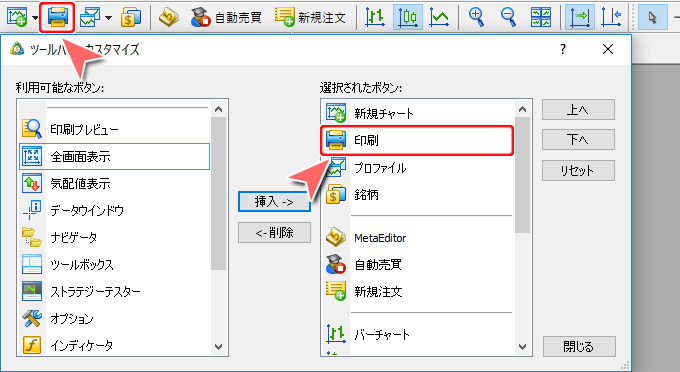Zoom out the chart
680x372 pixels.
pyautogui.click(x=508, y=17)
